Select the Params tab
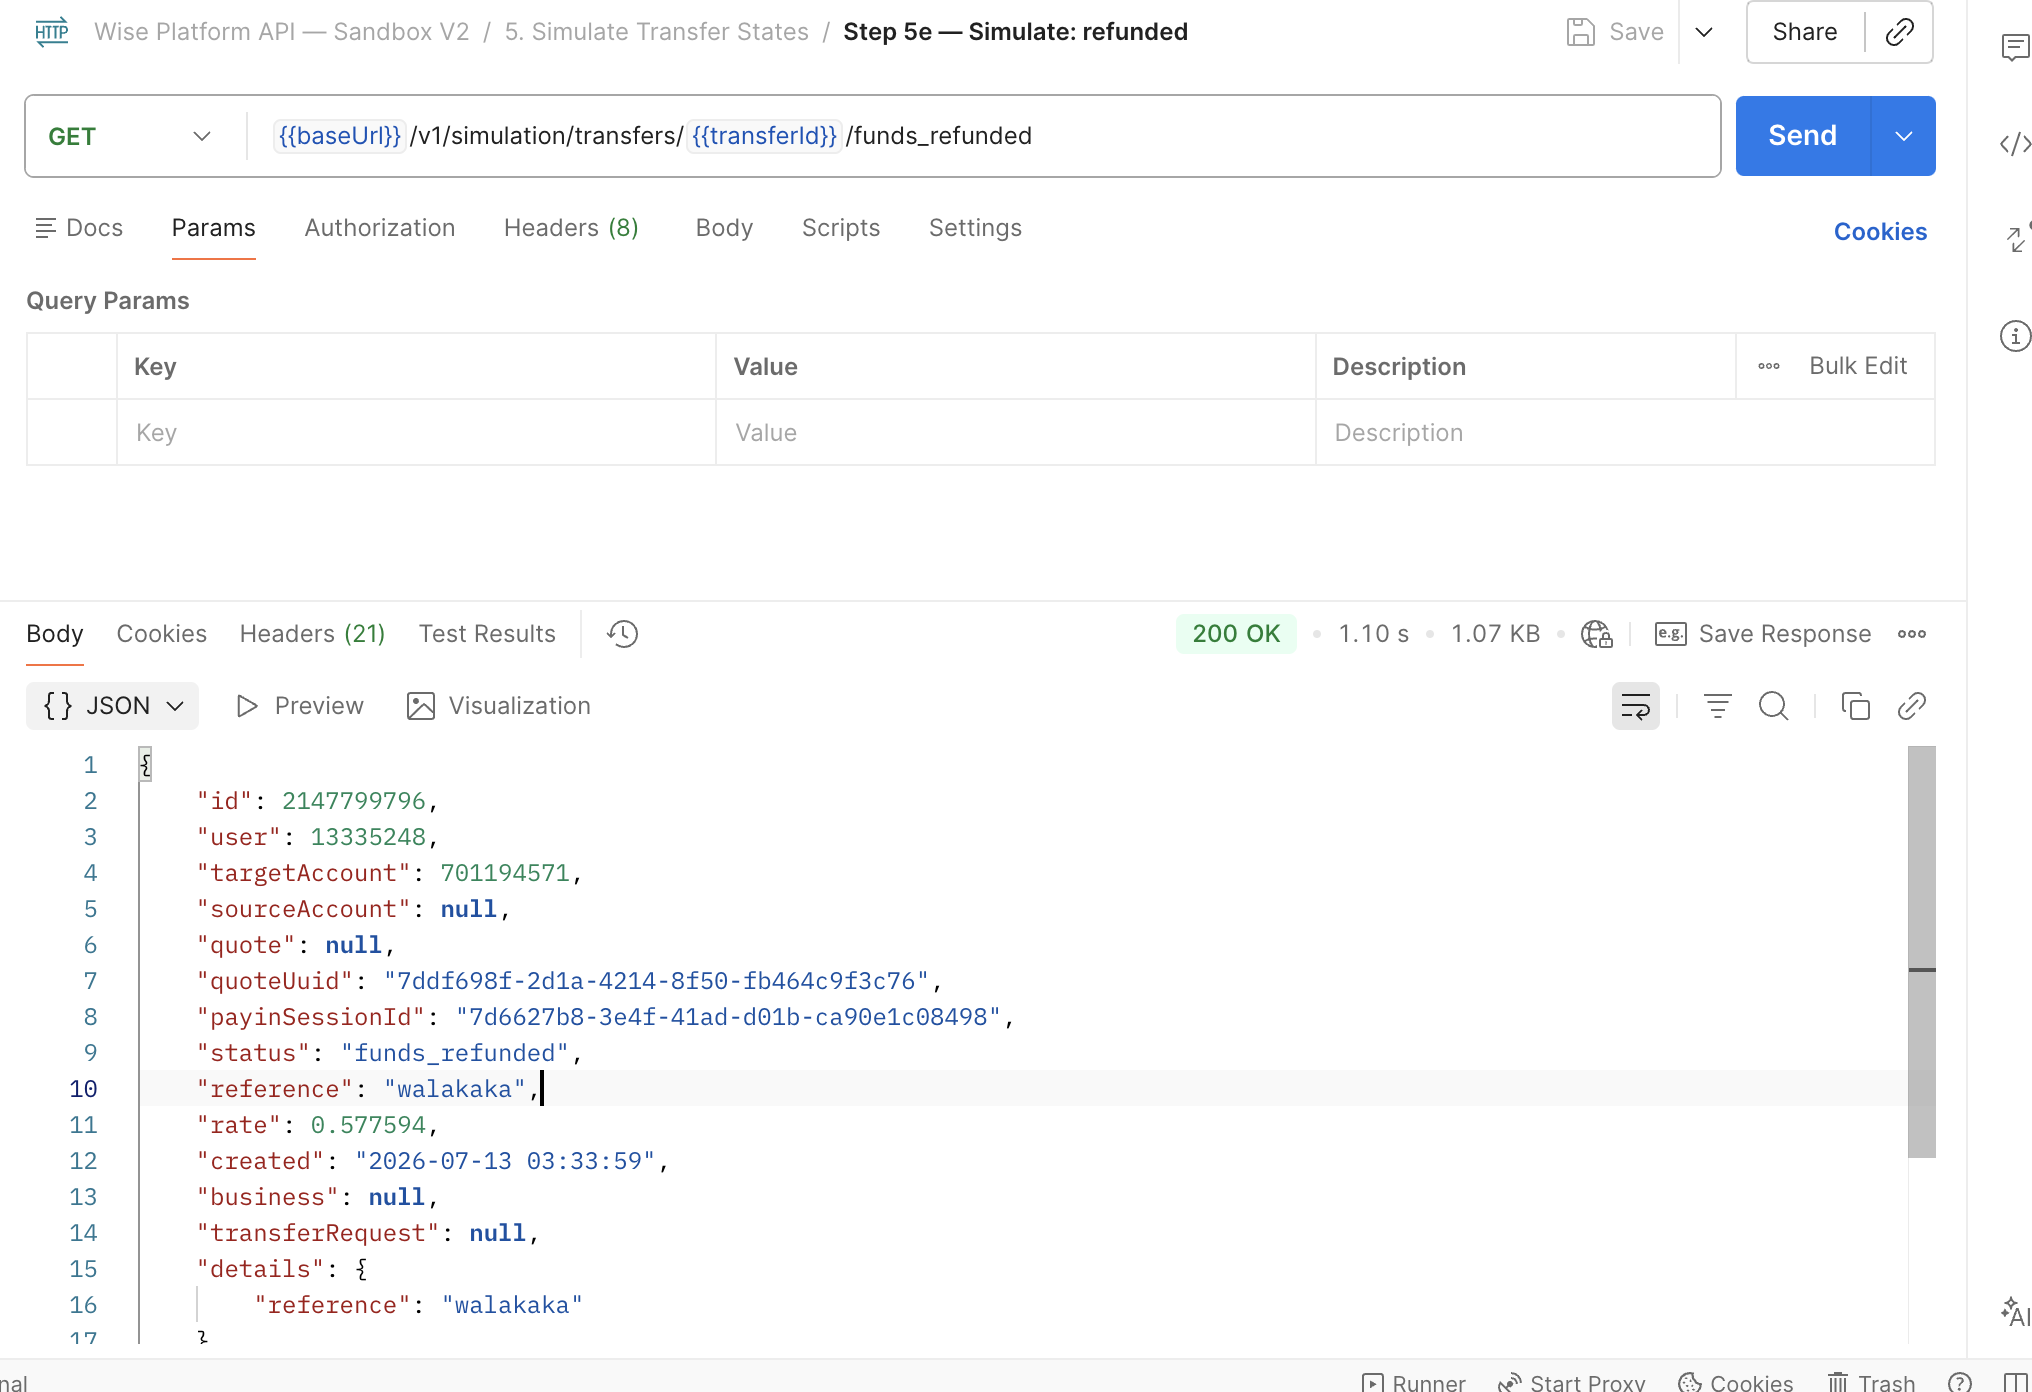The height and width of the screenshot is (1392, 2032). point(213,228)
